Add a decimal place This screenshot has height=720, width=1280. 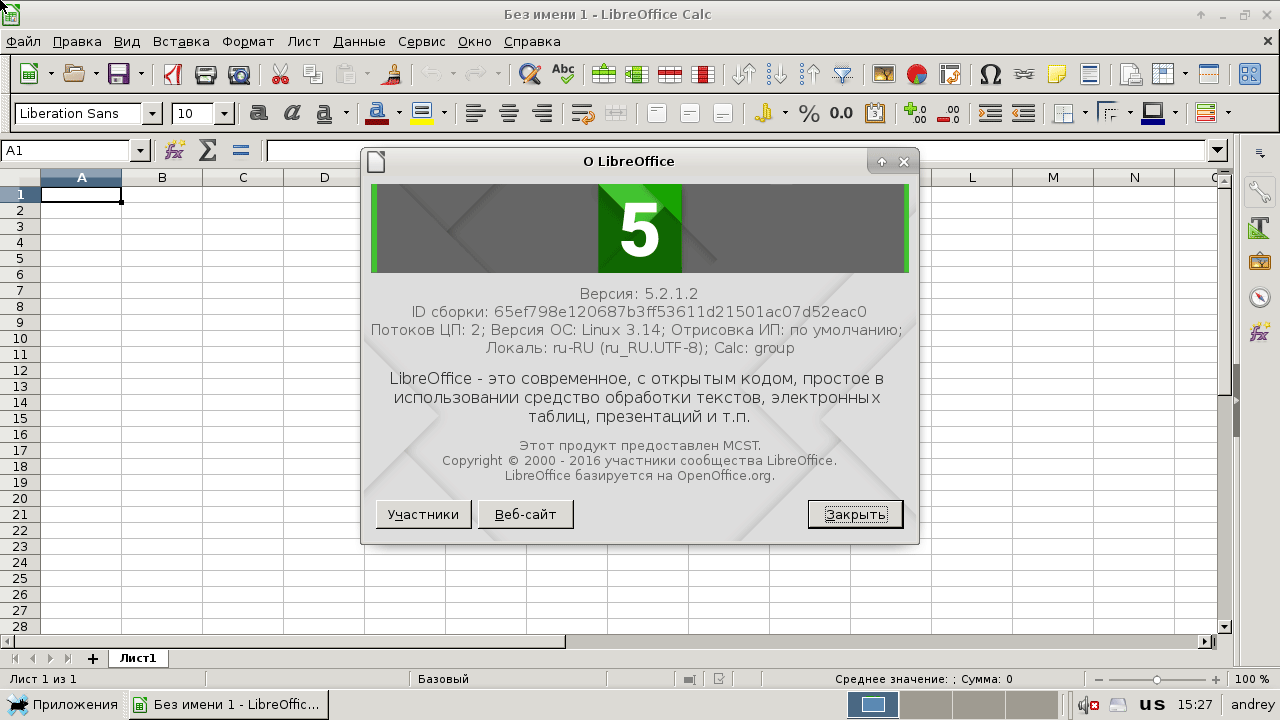coord(915,113)
